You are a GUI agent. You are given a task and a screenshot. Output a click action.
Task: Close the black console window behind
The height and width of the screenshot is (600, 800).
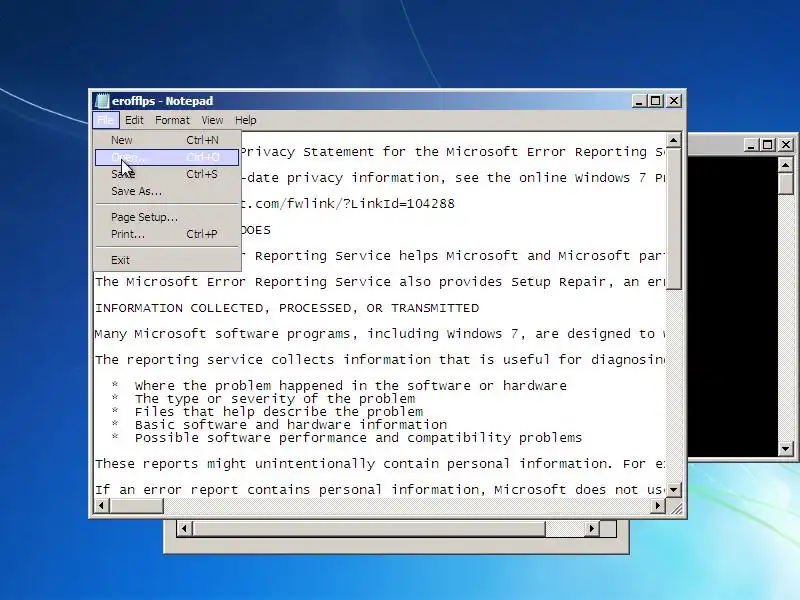point(786,145)
